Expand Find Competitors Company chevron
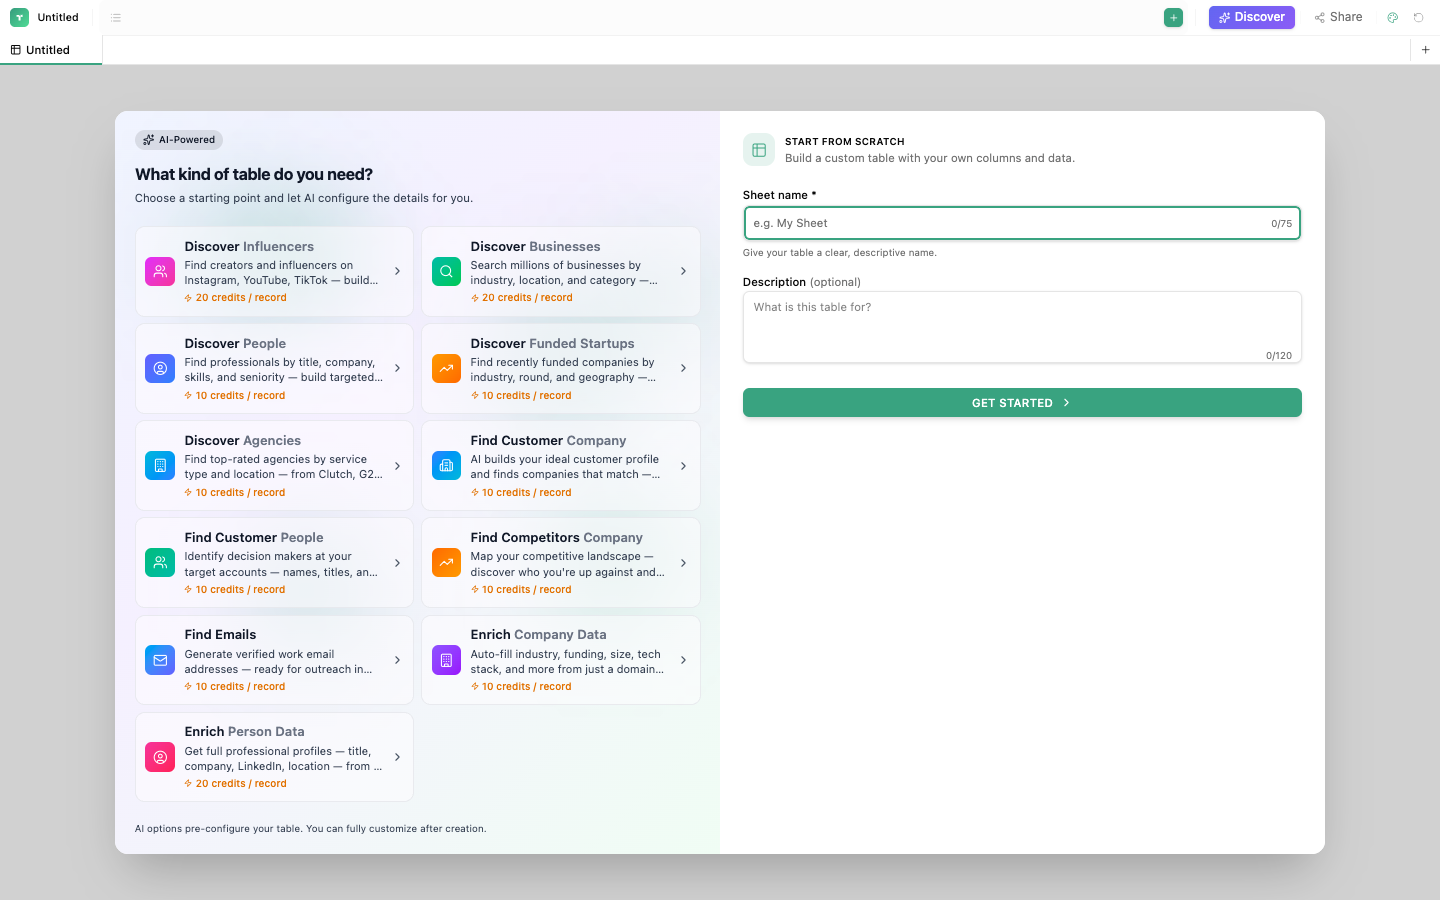Screen dimensions: 1440x900 [x=683, y=562]
